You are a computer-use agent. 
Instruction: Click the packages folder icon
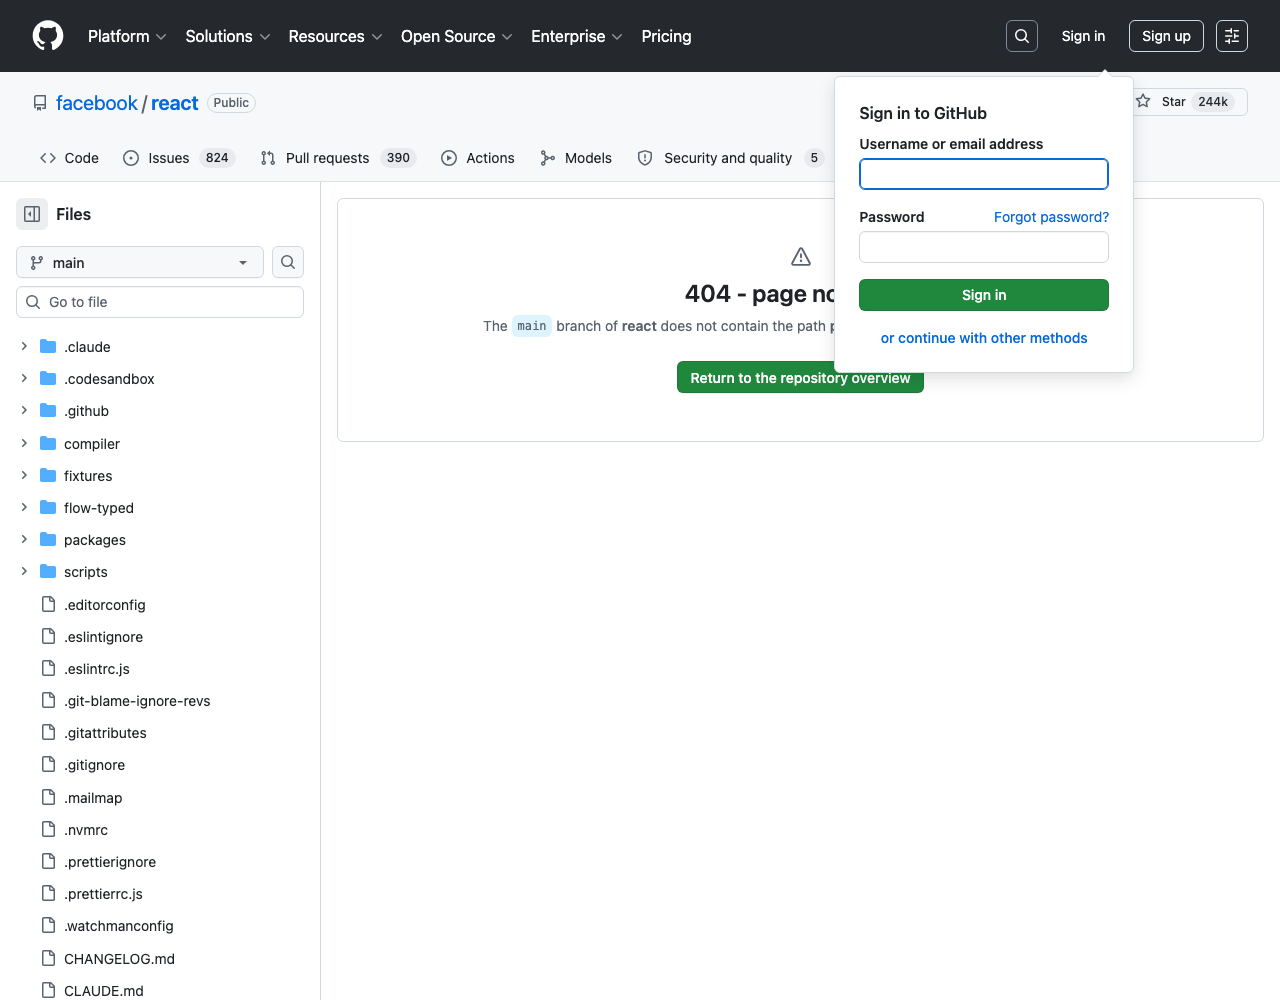(x=48, y=539)
